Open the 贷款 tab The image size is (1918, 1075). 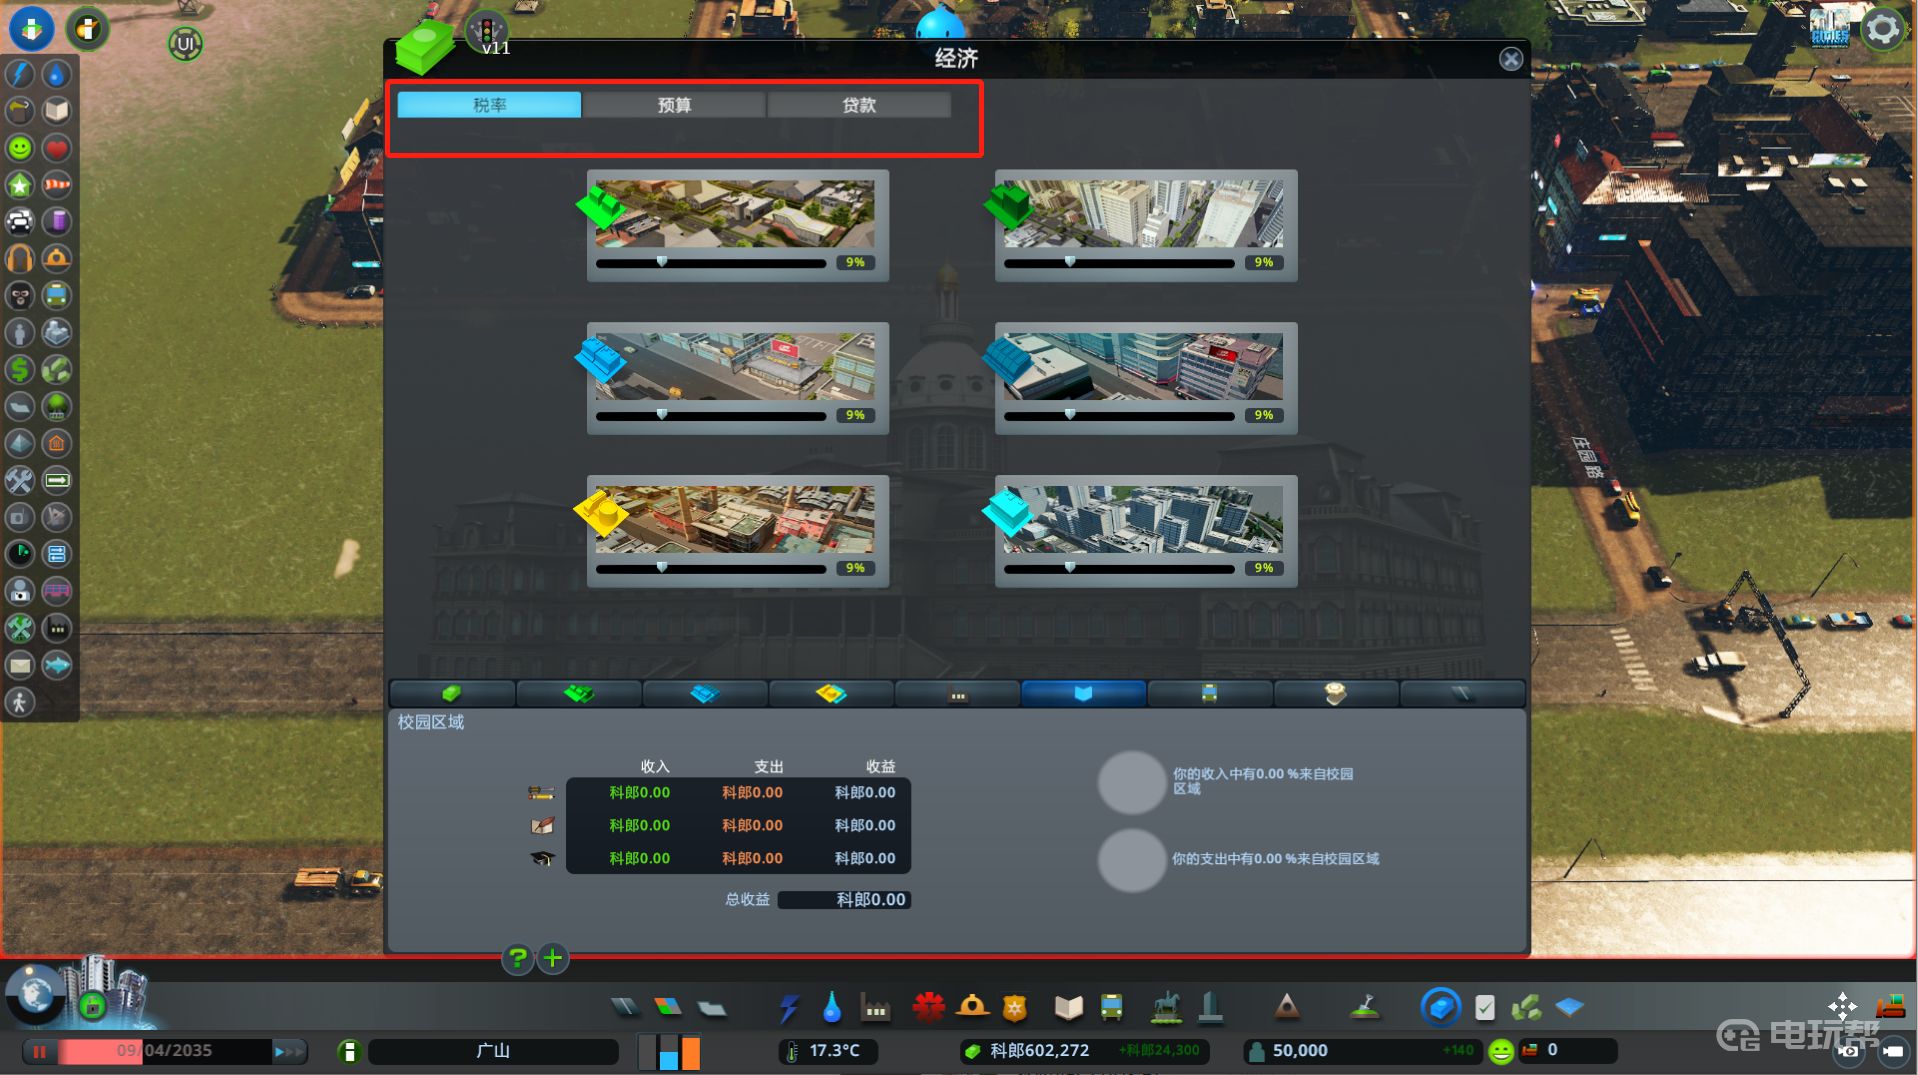[859, 105]
